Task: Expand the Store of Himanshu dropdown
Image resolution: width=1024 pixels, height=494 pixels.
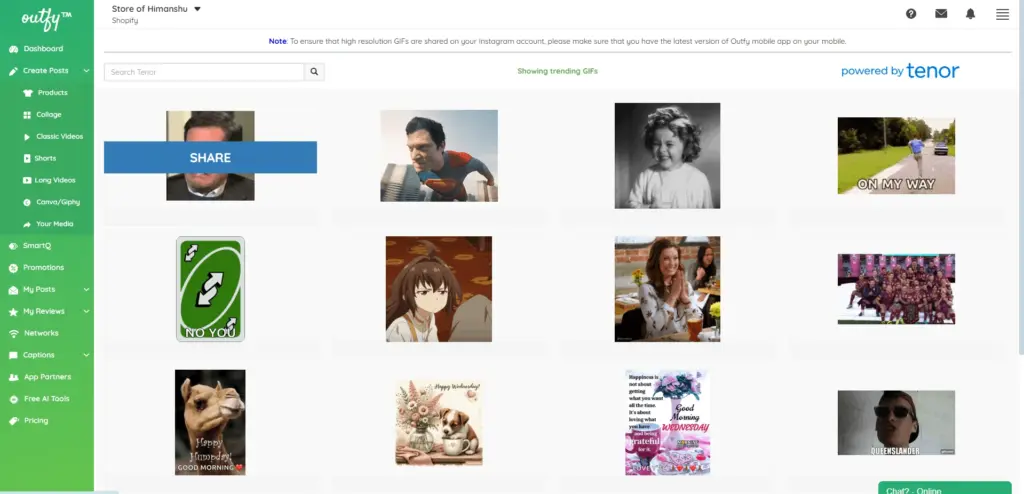Action: tap(197, 9)
